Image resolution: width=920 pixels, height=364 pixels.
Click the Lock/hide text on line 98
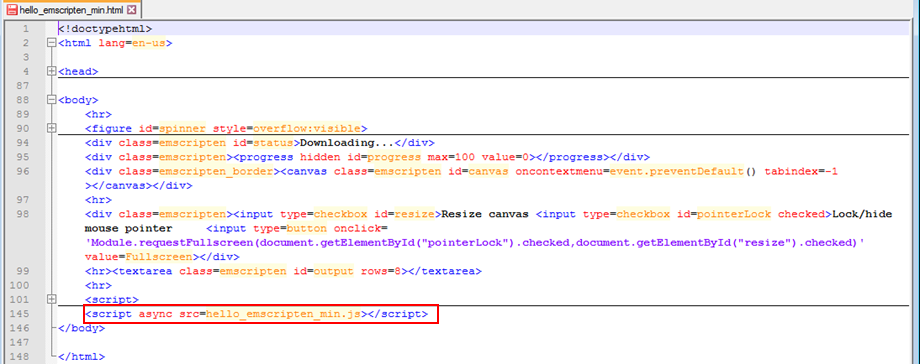coord(862,214)
